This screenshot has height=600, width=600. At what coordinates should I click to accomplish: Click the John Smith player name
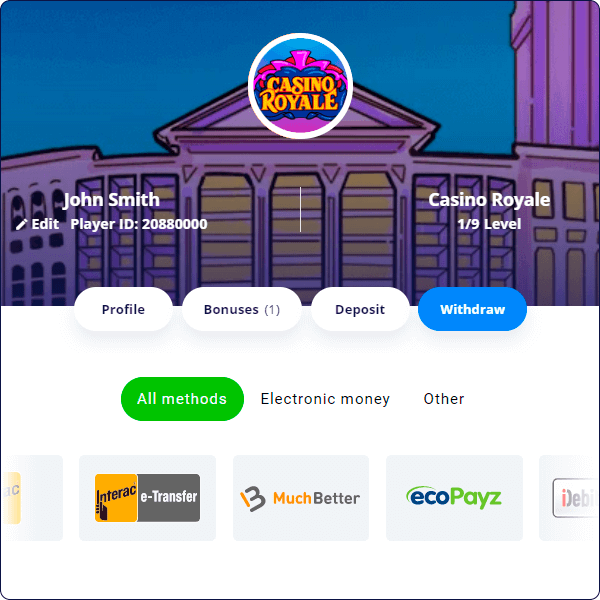pos(111,200)
